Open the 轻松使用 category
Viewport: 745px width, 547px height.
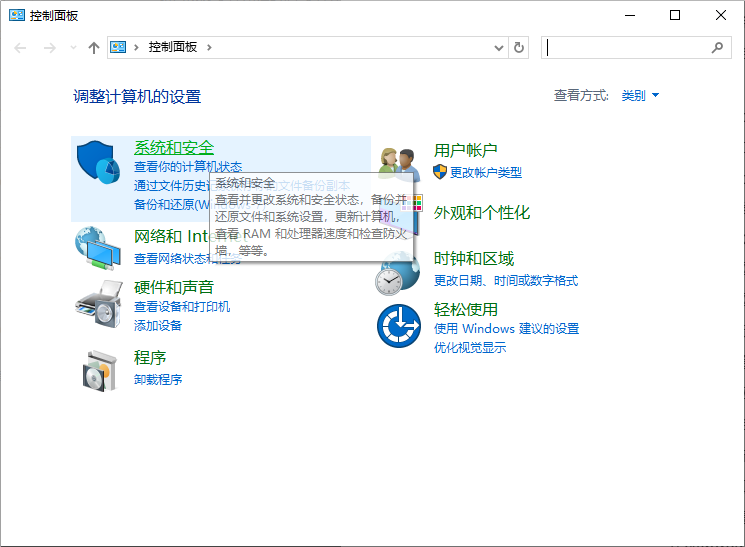(466, 309)
